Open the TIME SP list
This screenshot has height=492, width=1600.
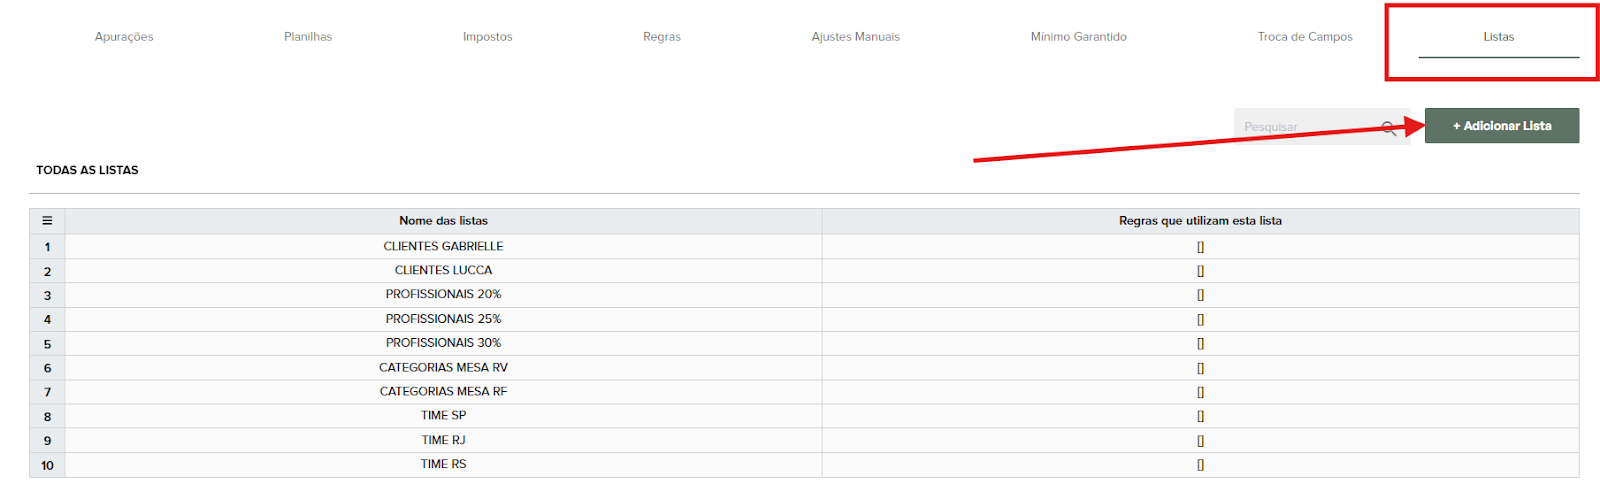443,415
